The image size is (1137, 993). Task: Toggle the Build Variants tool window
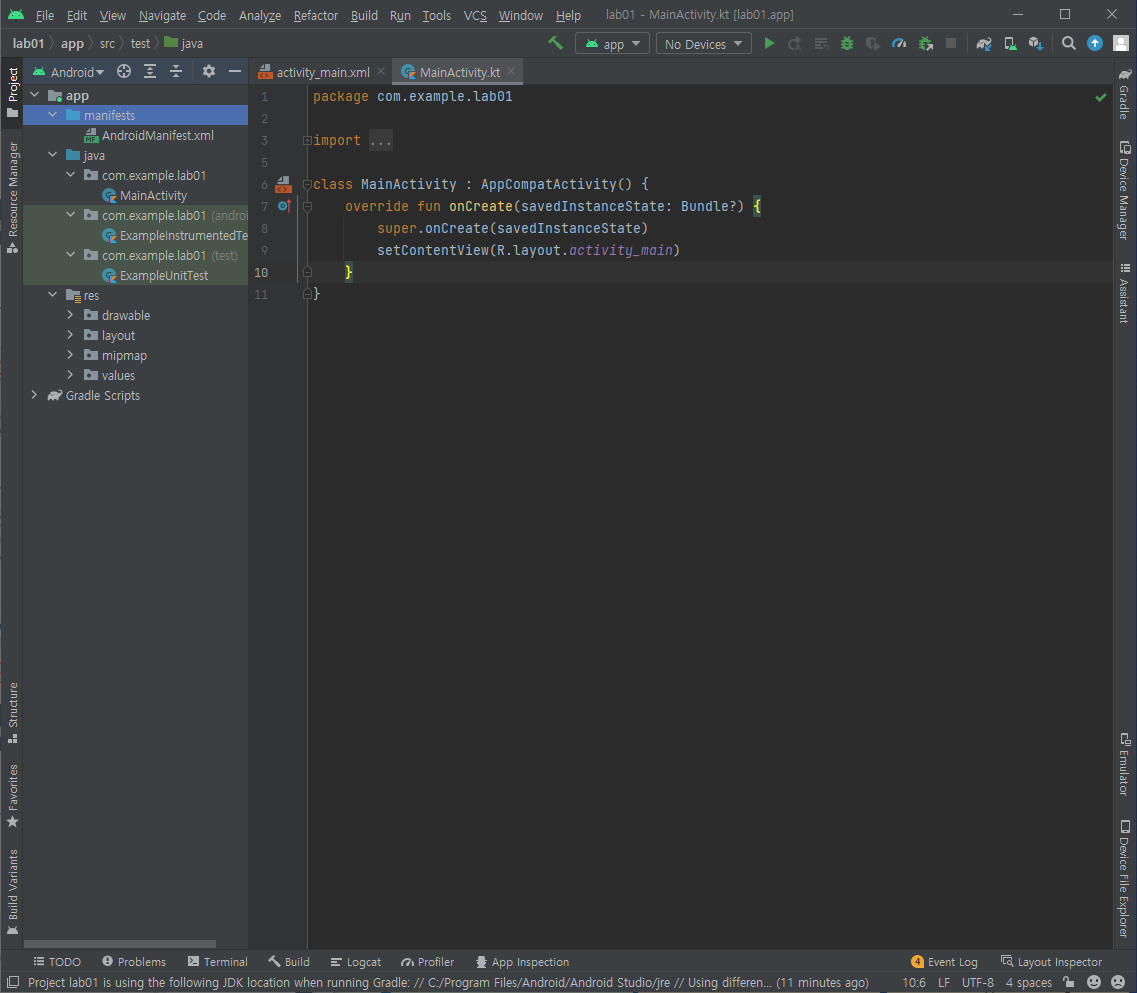(x=12, y=892)
